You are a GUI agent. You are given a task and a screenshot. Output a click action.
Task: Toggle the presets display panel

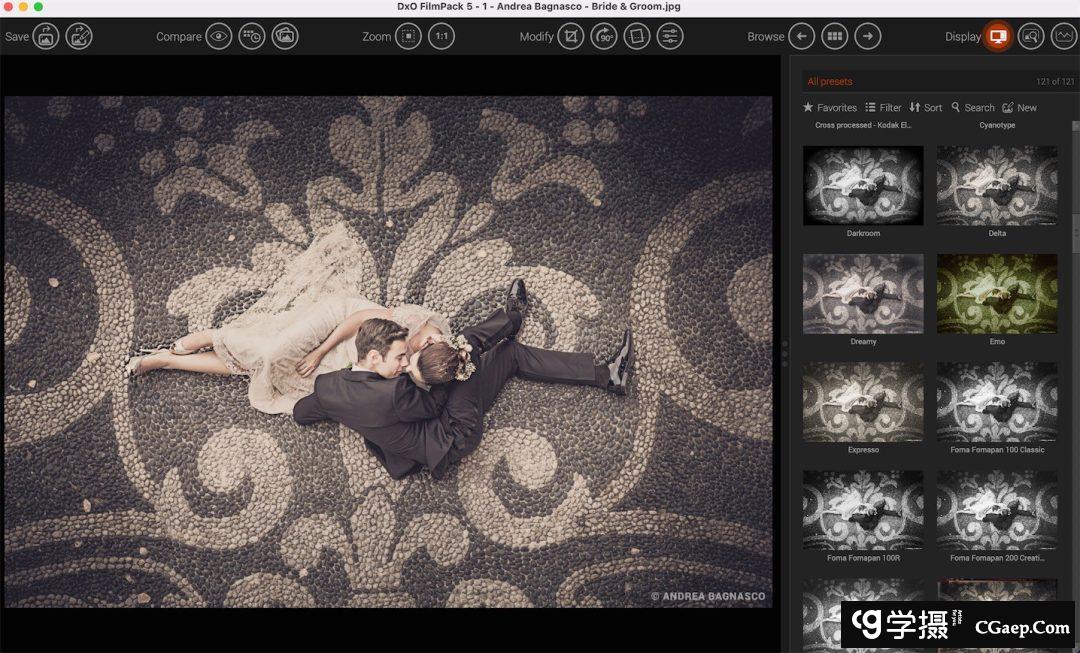pyautogui.click(x=997, y=37)
